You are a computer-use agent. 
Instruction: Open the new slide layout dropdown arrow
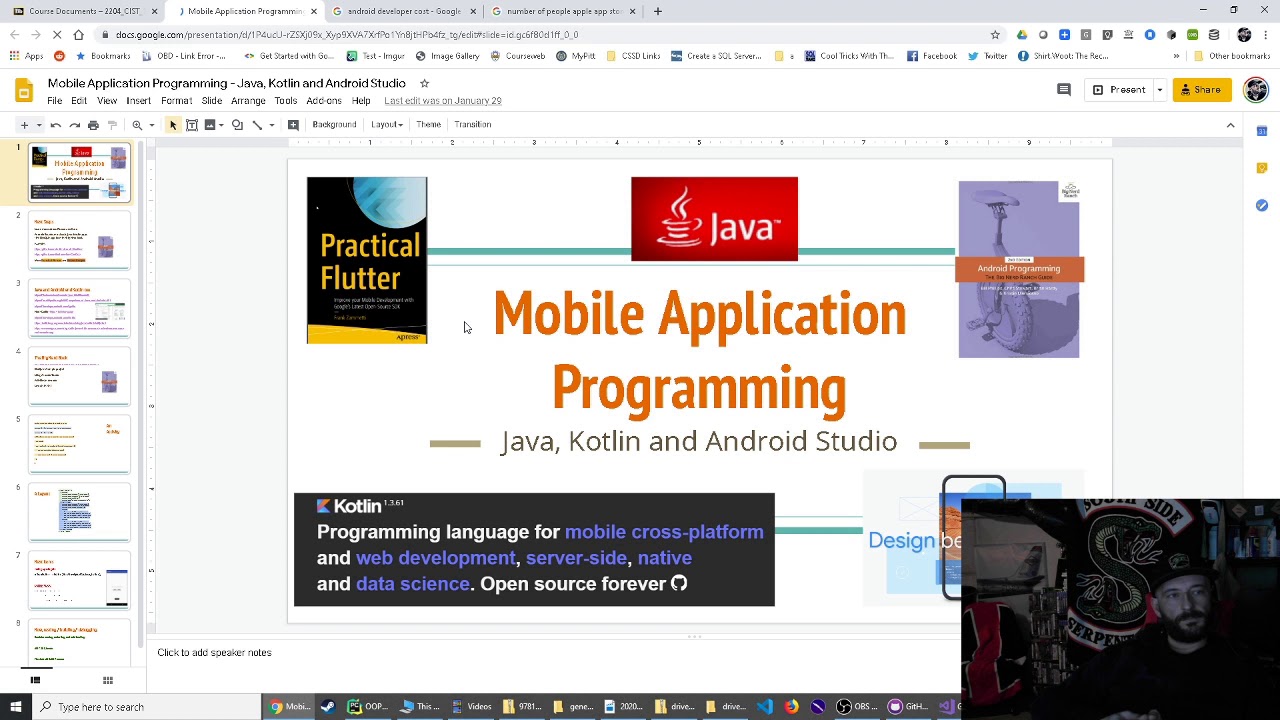click(38, 125)
